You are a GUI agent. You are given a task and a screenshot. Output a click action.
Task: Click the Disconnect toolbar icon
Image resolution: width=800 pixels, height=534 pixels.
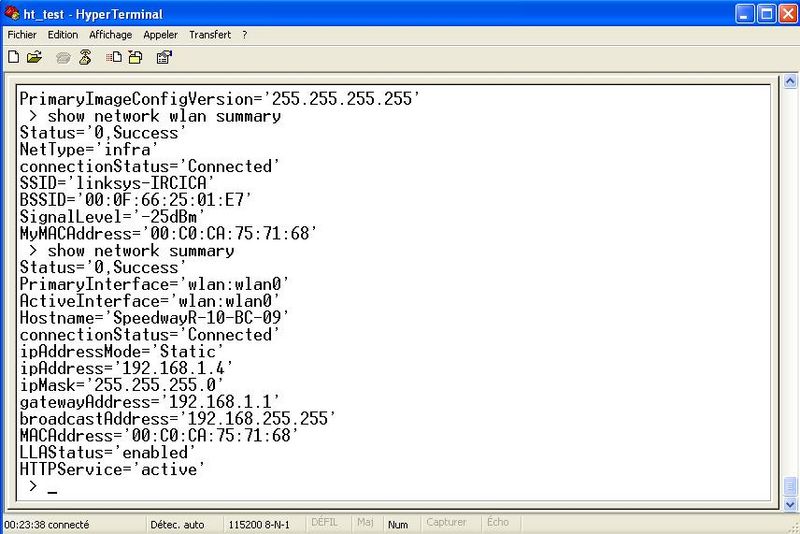click(x=86, y=57)
